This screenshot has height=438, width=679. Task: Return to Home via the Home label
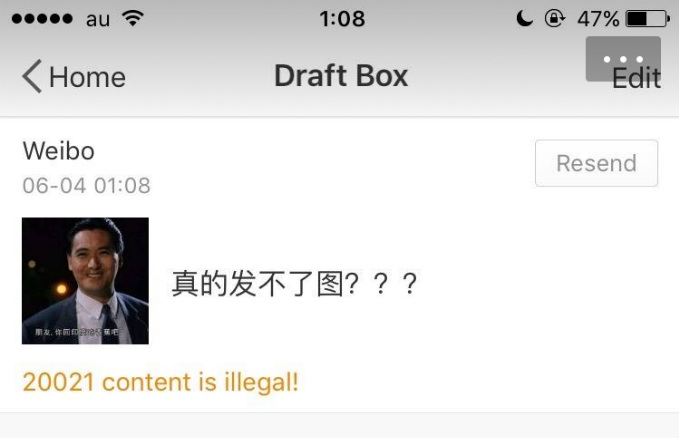87,77
